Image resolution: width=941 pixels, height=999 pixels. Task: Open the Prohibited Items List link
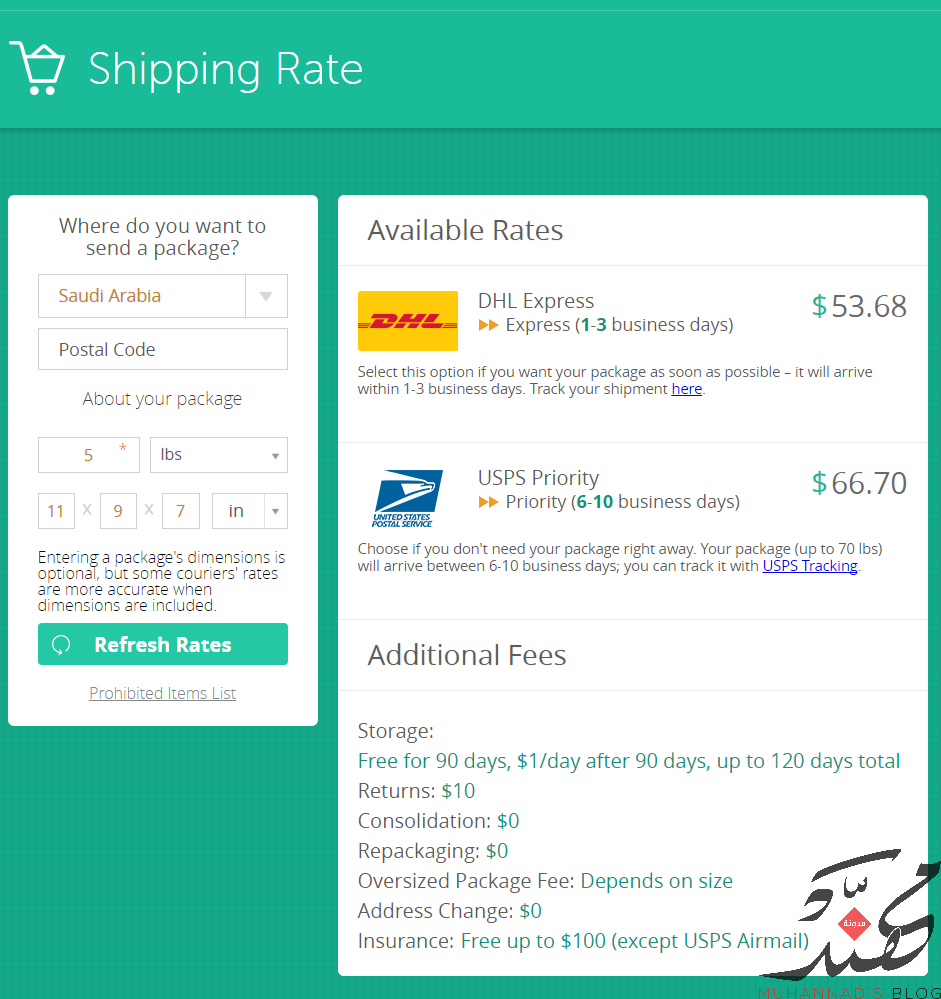(162, 693)
